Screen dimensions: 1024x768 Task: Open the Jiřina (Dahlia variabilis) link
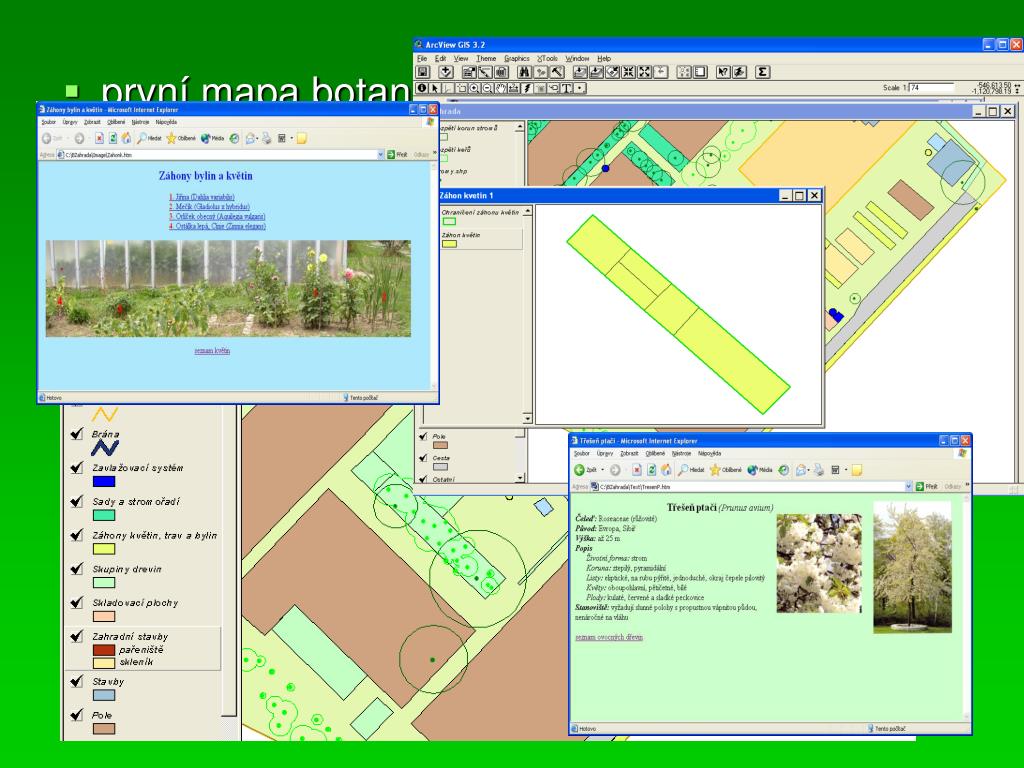(x=202, y=197)
